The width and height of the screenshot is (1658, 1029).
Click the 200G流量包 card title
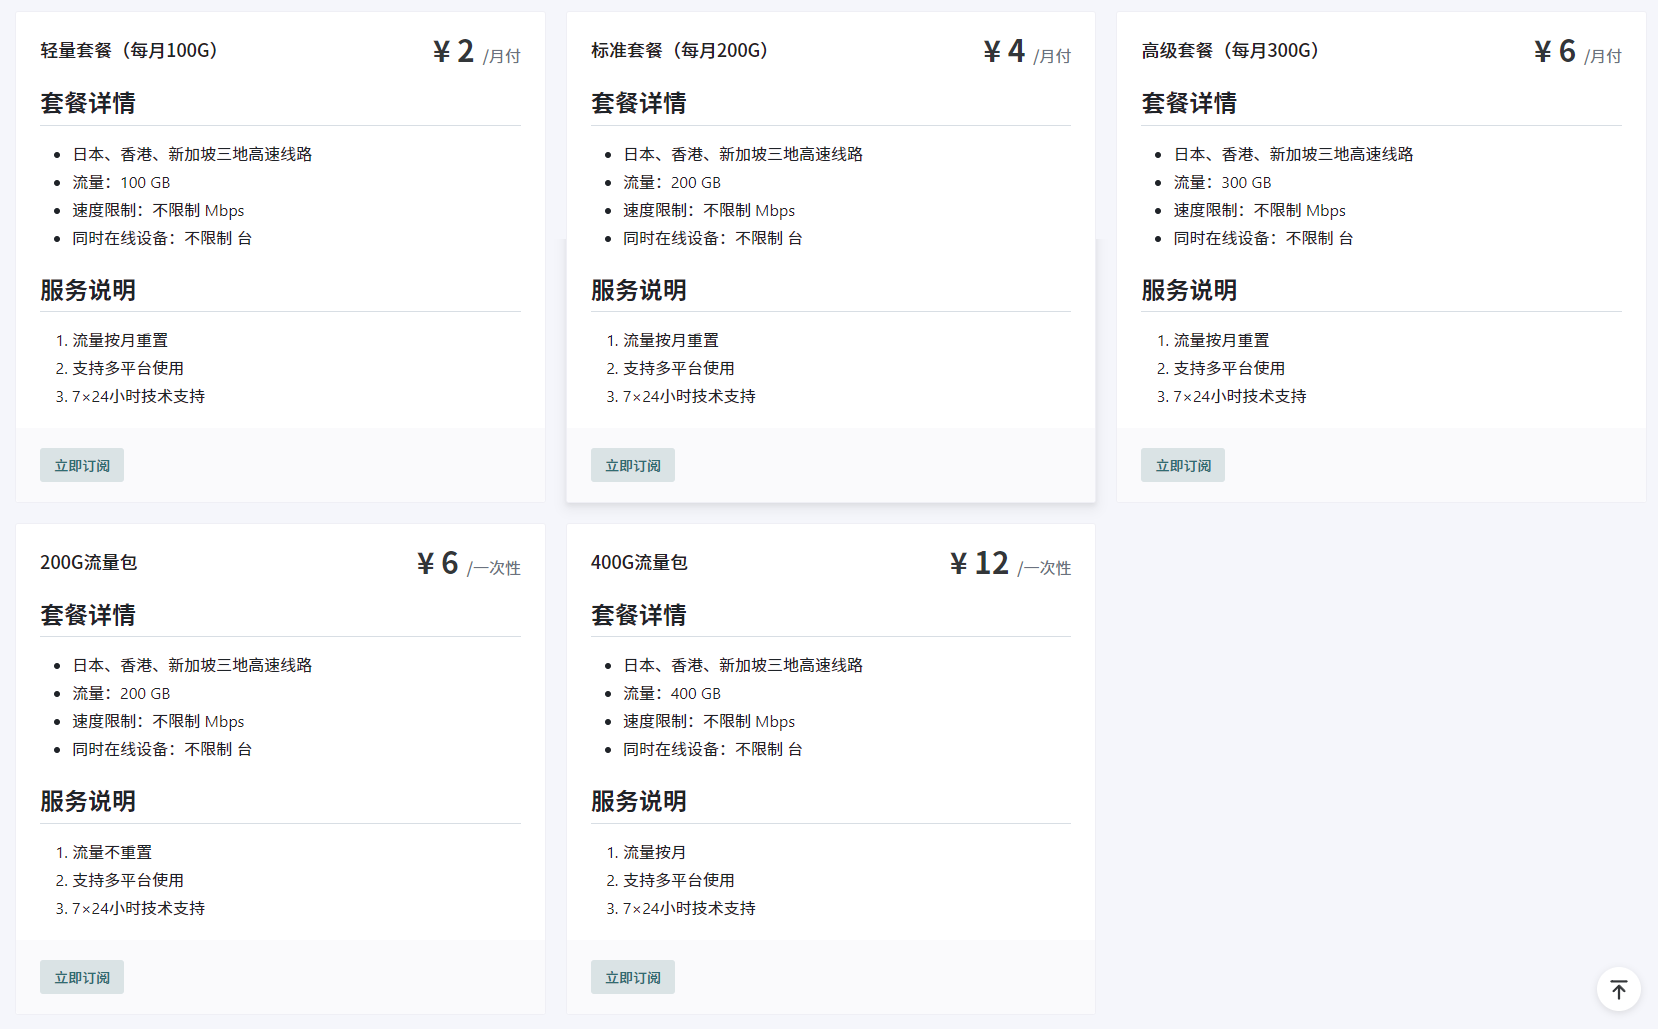pyautogui.click(x=88, y=562)
